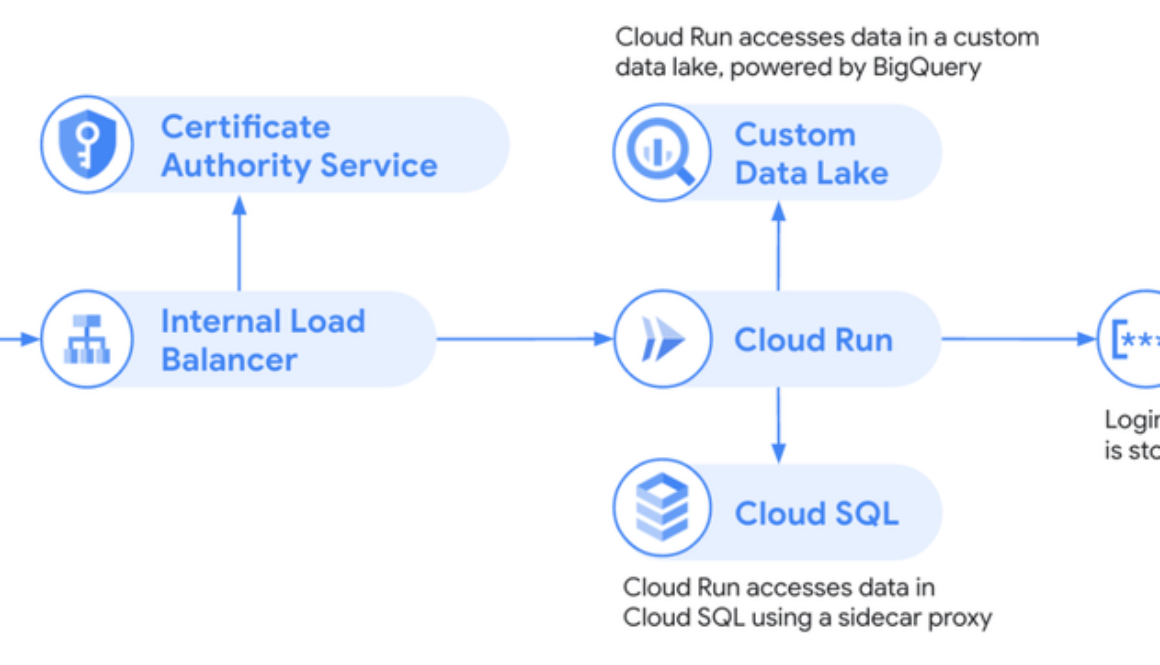This screenshot has width=1160, height=665.
Task: Select the Internal Load Balancer label
Action: [x=263, y=340]
